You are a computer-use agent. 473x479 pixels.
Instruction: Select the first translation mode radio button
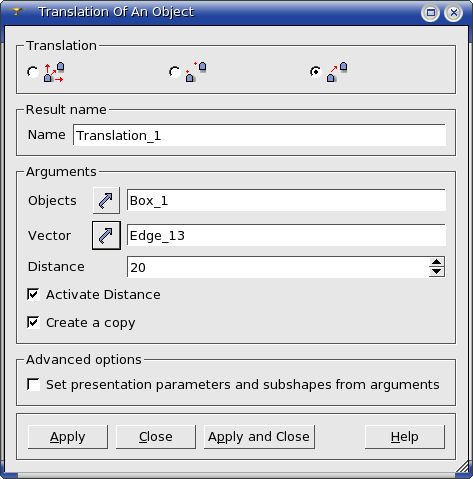(x=33, y=72)
